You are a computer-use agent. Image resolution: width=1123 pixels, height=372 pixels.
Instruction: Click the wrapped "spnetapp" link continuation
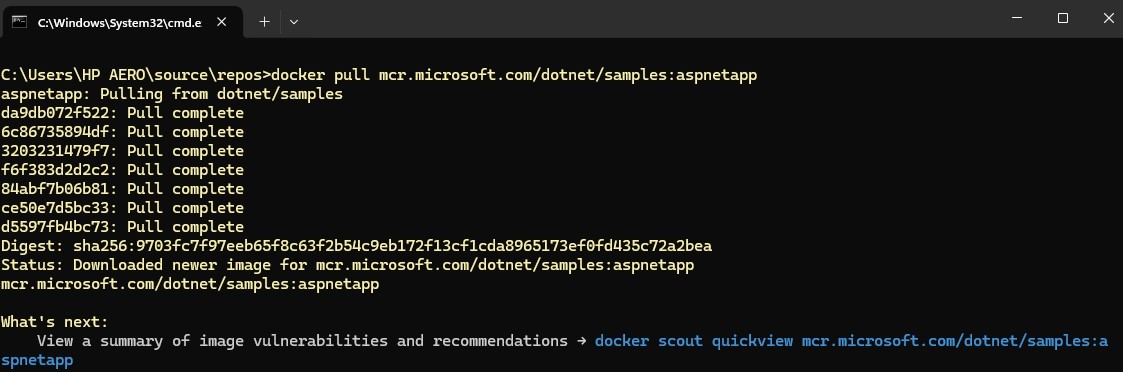click(x=37, y=360)
